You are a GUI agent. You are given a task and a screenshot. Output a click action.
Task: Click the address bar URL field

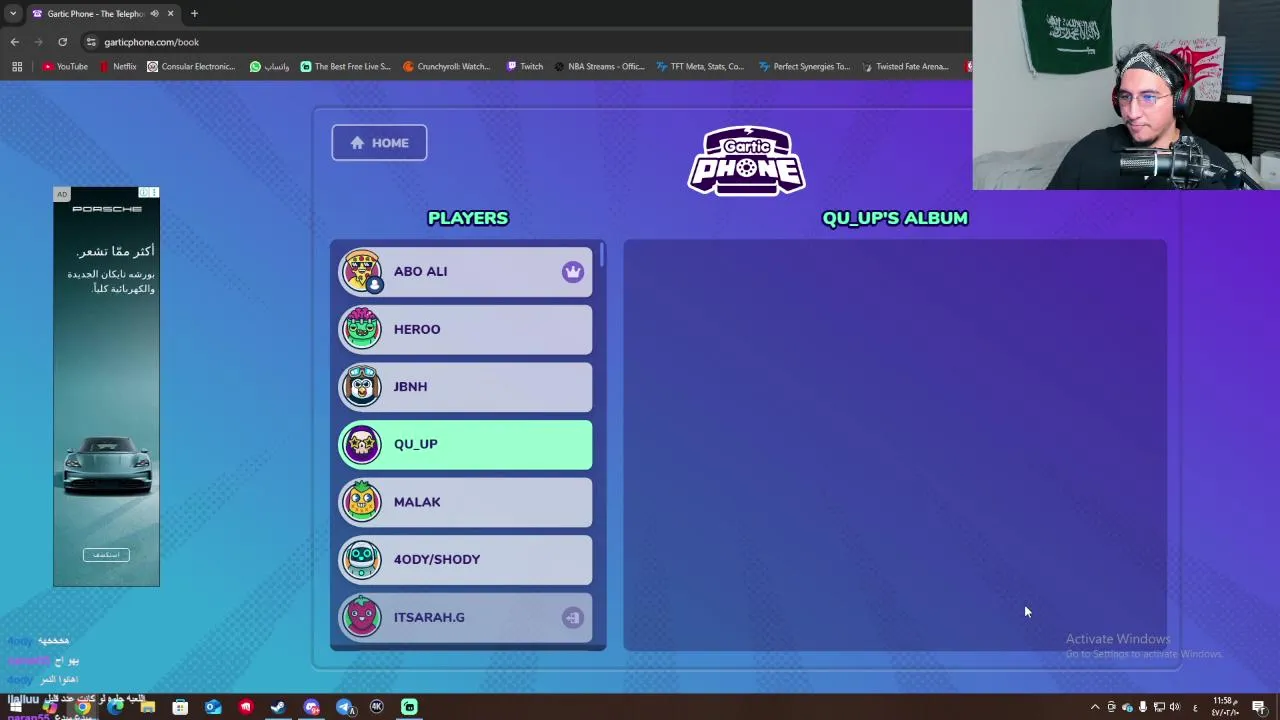[520, 42]
